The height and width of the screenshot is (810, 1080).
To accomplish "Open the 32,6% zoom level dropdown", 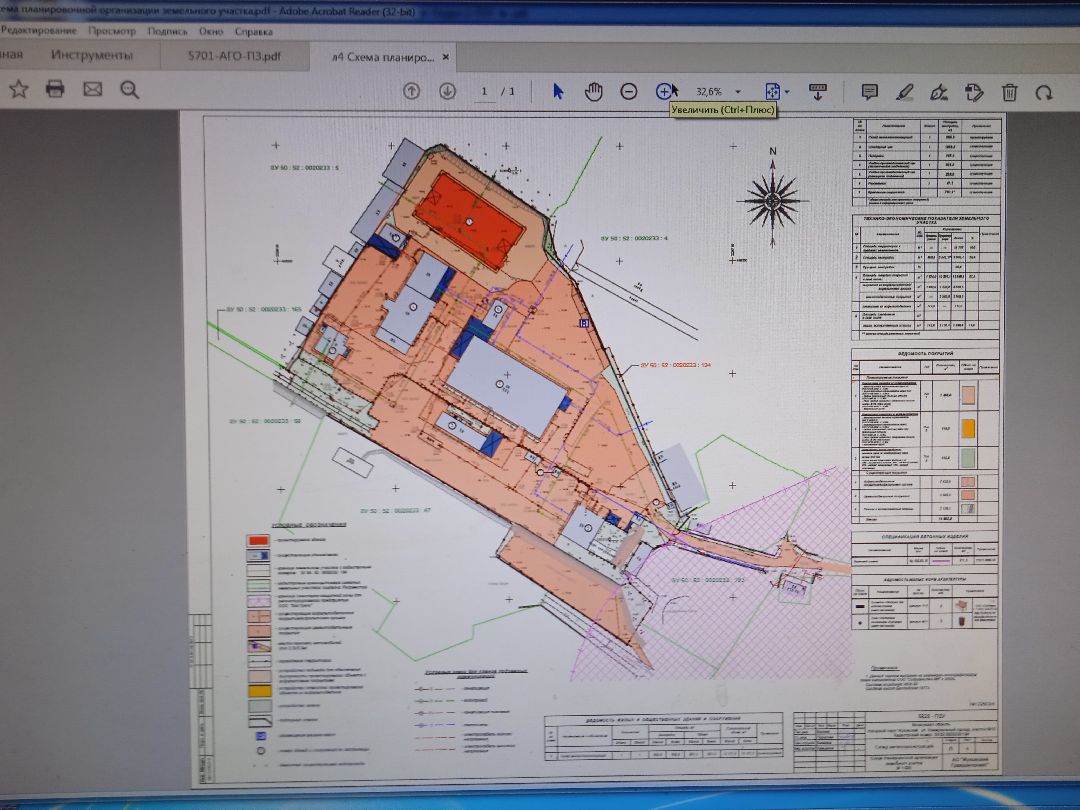I will point(738,92).
